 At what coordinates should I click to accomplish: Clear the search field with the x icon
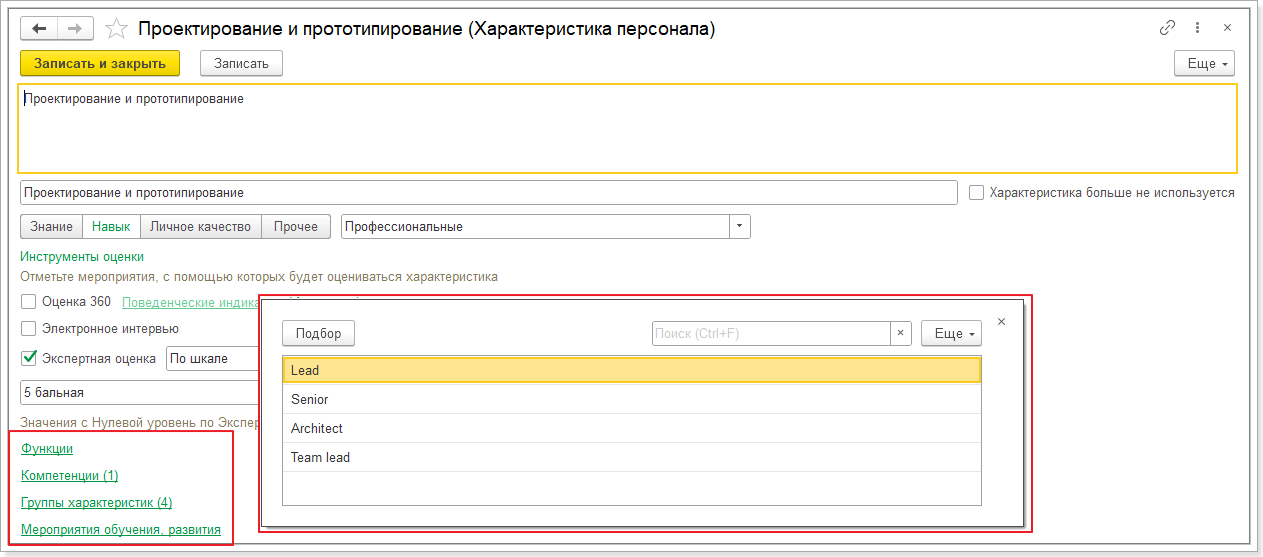pyautogui.click(x=900, y=334)
